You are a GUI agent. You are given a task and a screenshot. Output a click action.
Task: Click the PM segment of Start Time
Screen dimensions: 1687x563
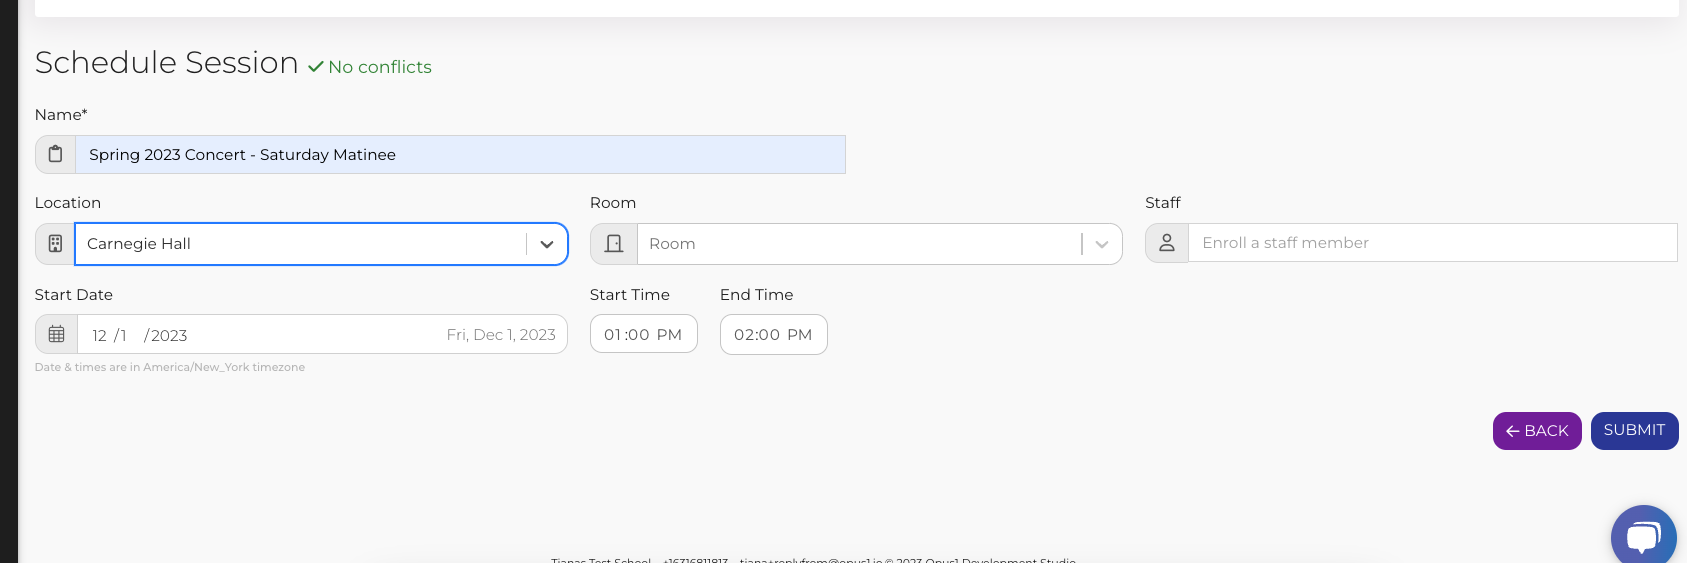pos(669,335)
